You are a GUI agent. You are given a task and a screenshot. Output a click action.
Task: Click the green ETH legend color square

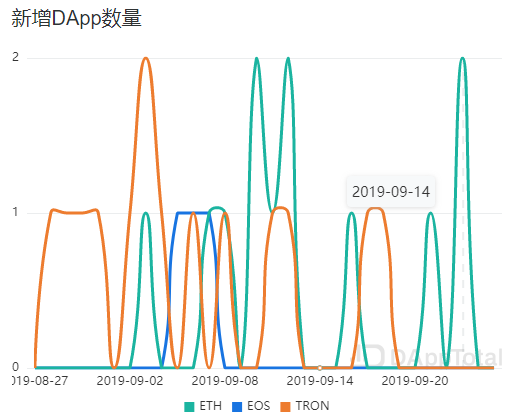189,407
